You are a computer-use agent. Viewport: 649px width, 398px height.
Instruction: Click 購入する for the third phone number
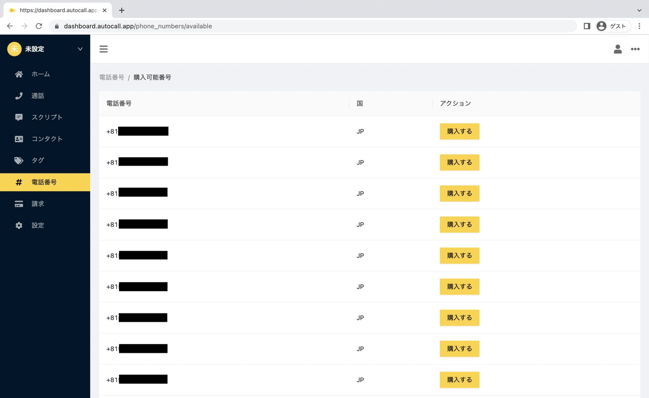click(459, 194)
